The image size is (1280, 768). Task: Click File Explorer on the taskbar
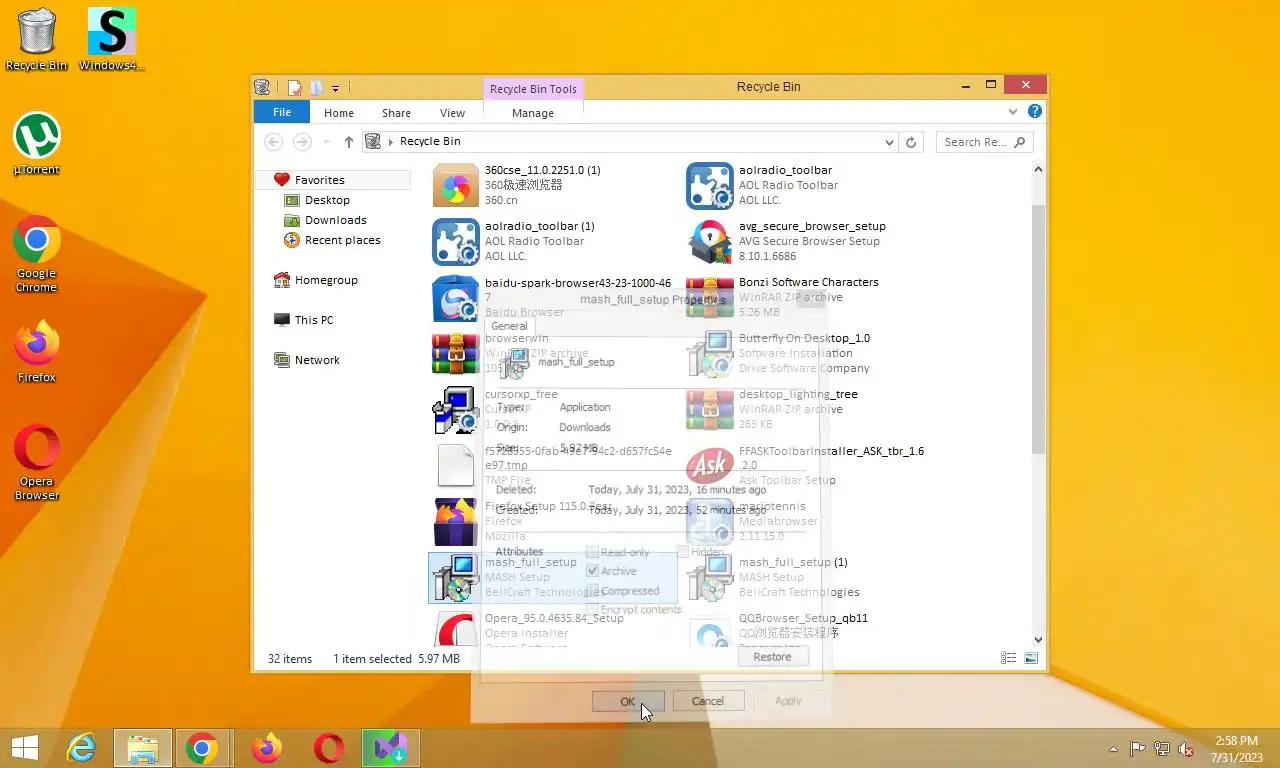pos(143,748)
